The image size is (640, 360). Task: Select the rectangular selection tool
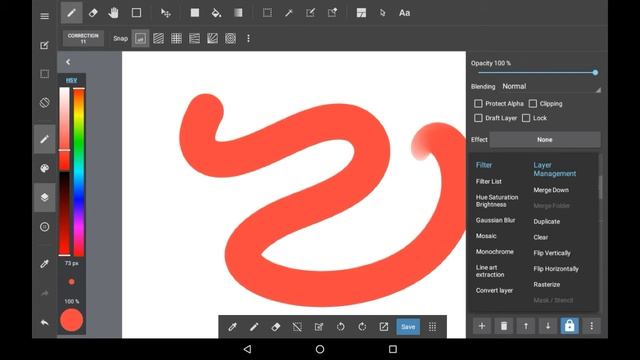[267, 13]
